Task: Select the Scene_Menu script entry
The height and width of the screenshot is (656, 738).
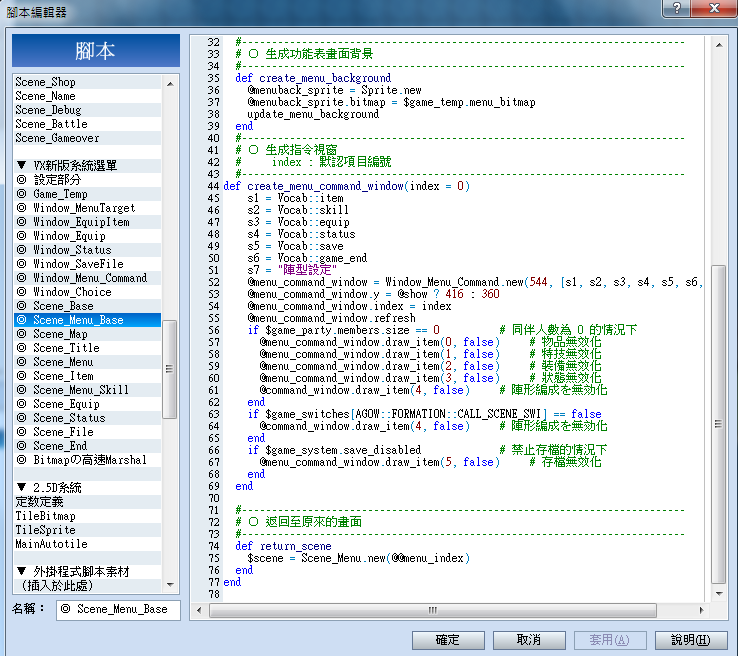Action: [88, 362]
